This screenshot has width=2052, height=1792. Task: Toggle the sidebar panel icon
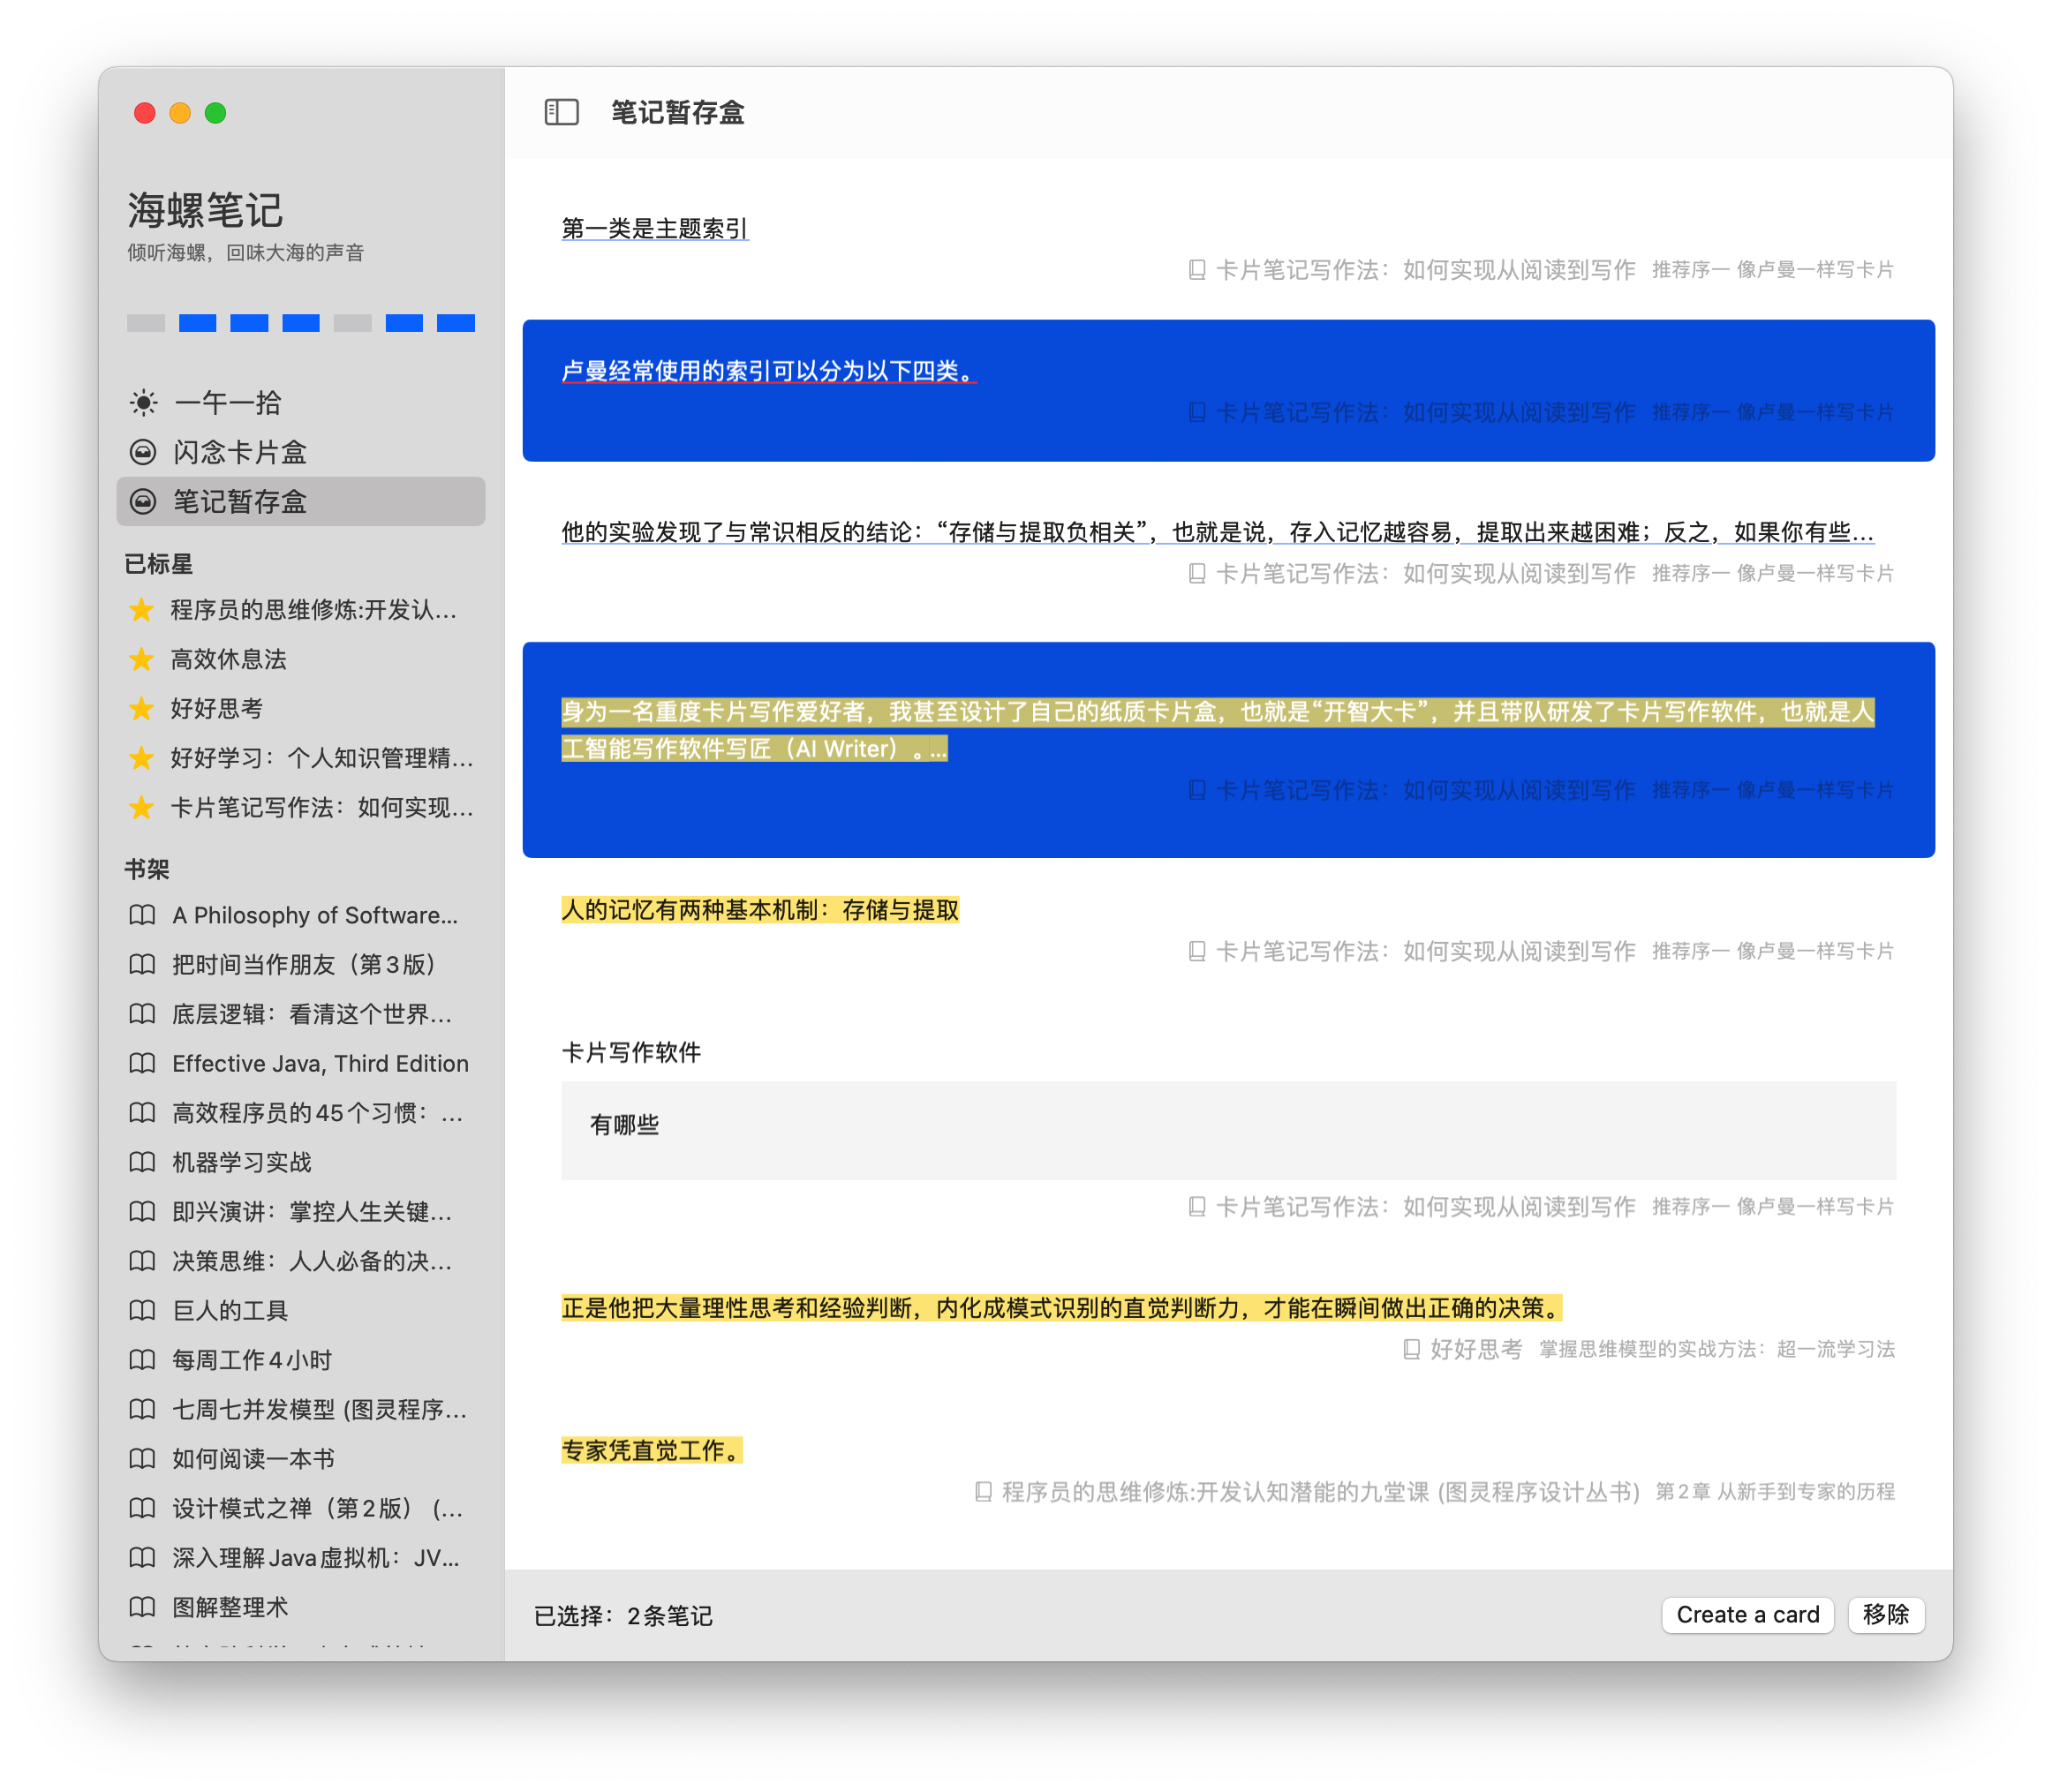click(561, 112)
